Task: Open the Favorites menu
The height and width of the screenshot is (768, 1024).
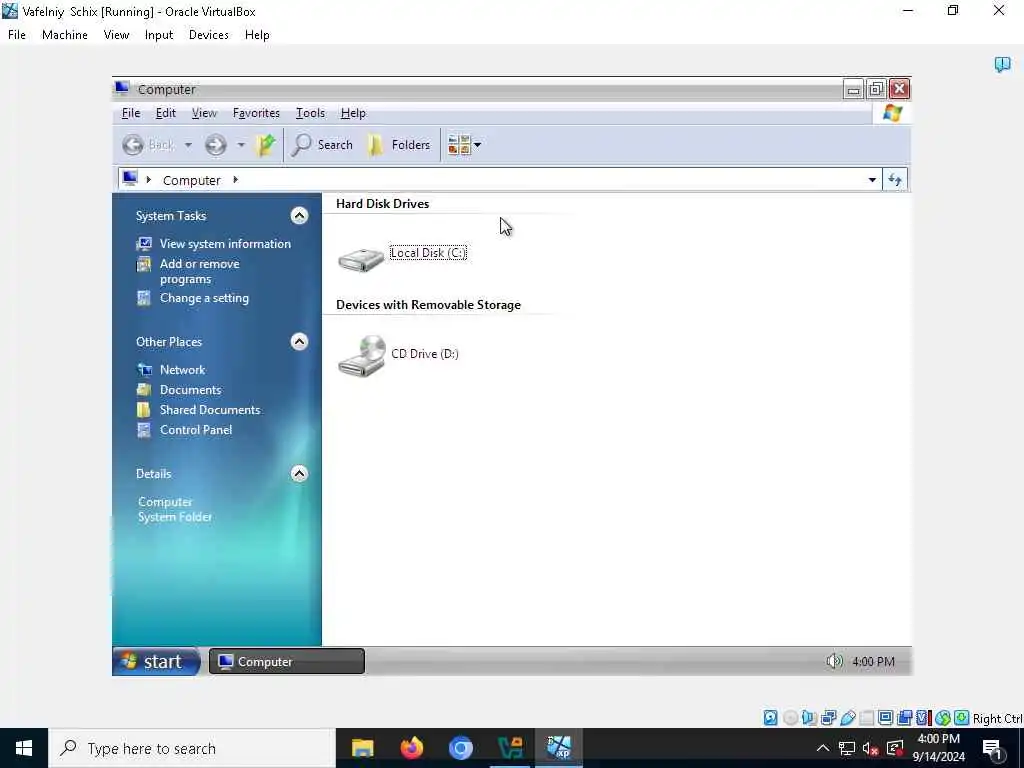Action: point(256,113)
